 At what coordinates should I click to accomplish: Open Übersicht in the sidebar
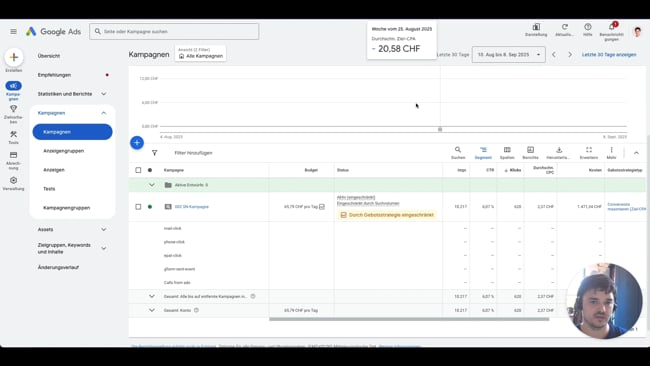pos(49,56)
